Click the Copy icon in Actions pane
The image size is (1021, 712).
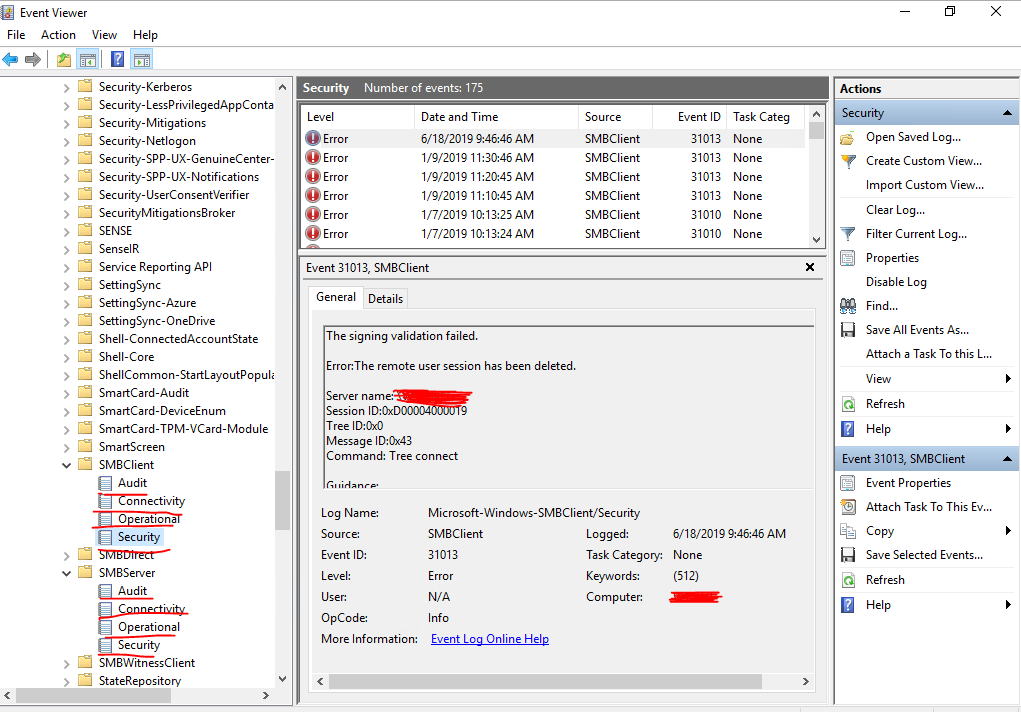pos(848,531)
